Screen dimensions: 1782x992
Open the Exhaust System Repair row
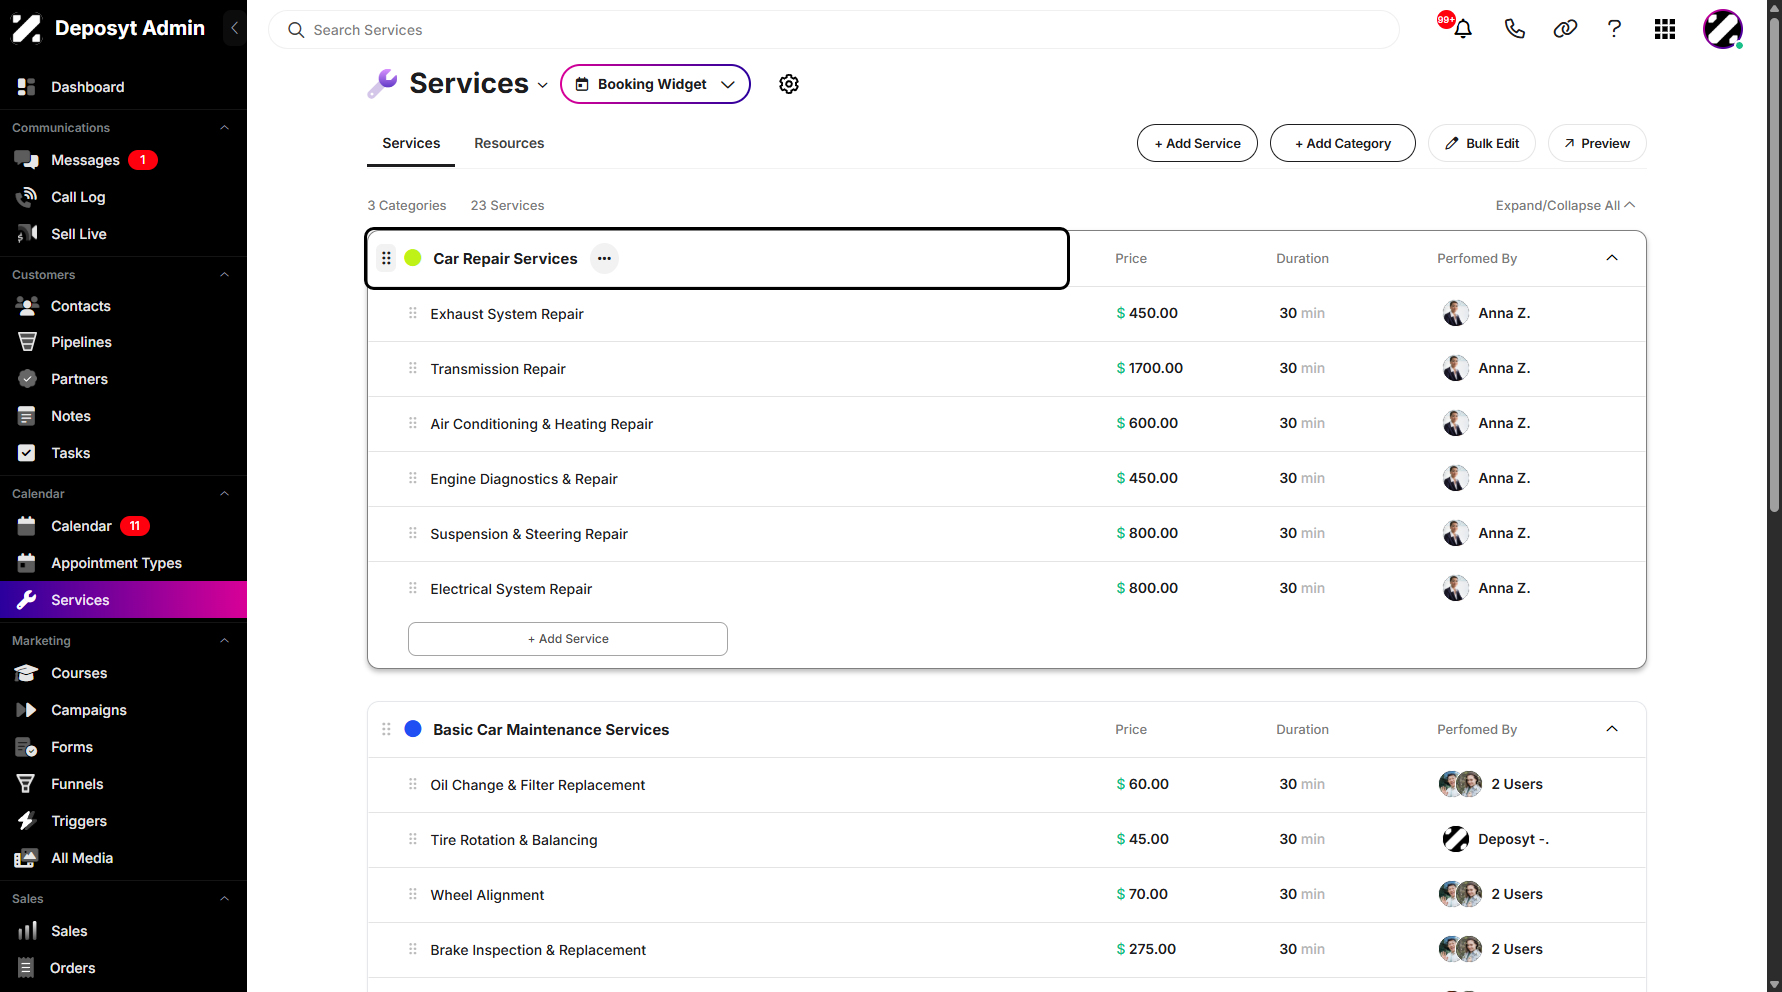click(1007, 314)
